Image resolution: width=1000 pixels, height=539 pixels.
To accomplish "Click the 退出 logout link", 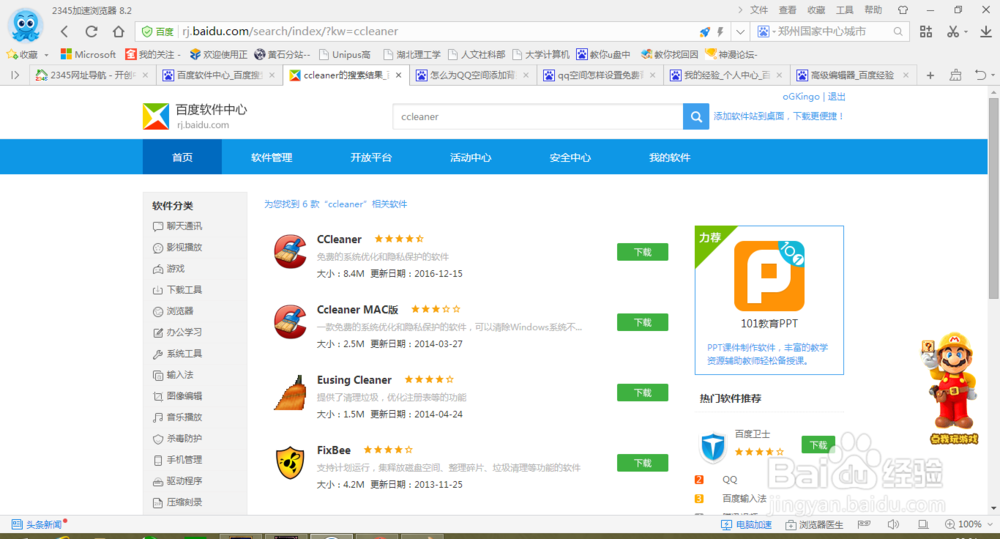I will click(x=836, y=97).
